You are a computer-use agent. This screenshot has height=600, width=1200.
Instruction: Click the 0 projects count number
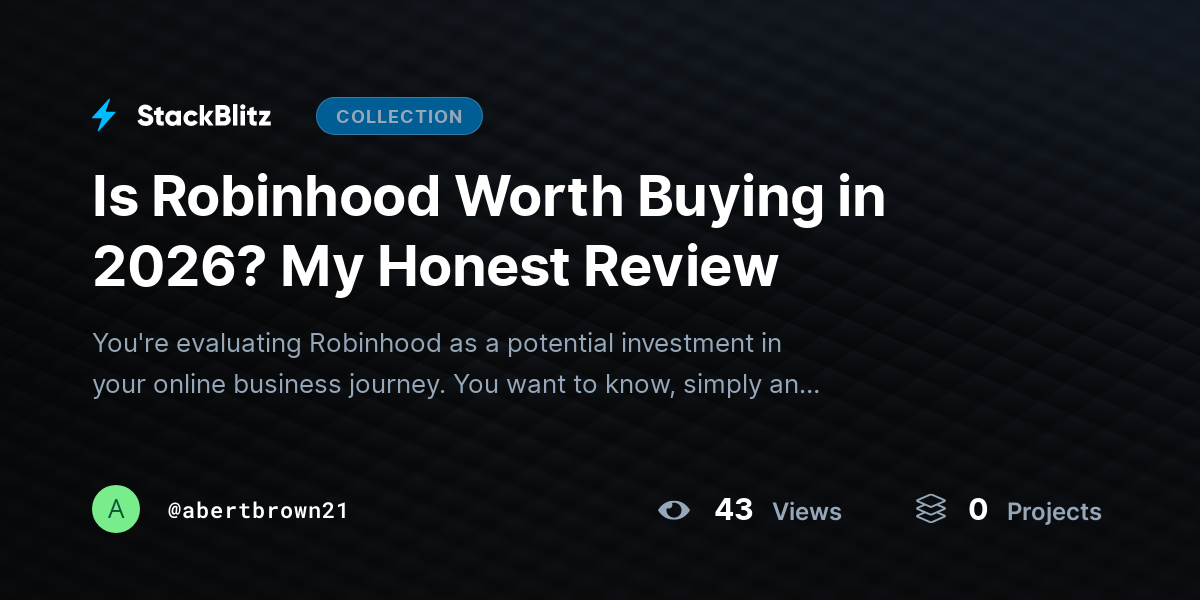pyautogui.click(x=978, y=510)
